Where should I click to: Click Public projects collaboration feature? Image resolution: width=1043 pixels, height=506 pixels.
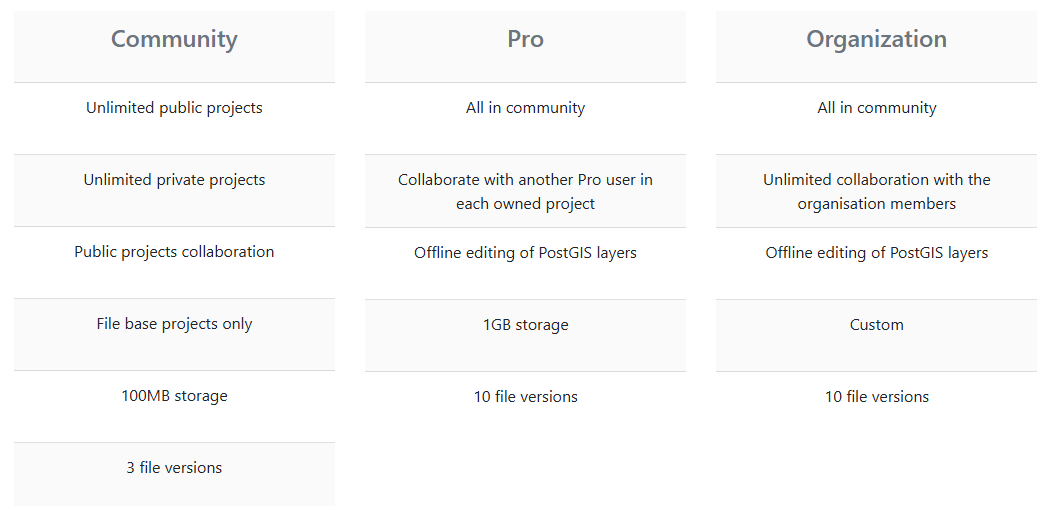tap(174, 252)
